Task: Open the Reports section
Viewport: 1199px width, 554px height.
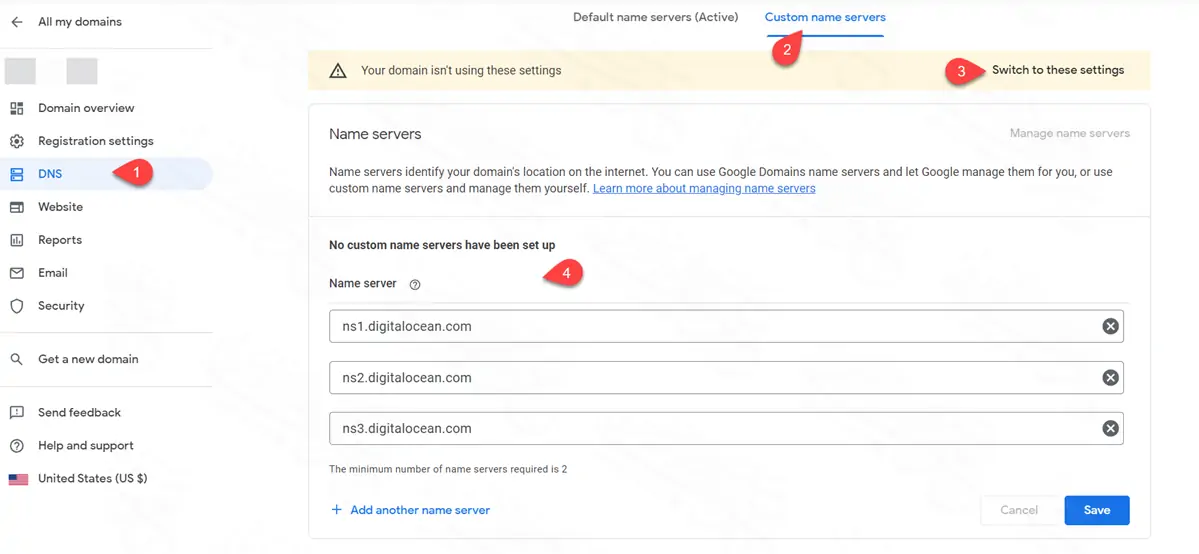Action: (x=59, y=240)
